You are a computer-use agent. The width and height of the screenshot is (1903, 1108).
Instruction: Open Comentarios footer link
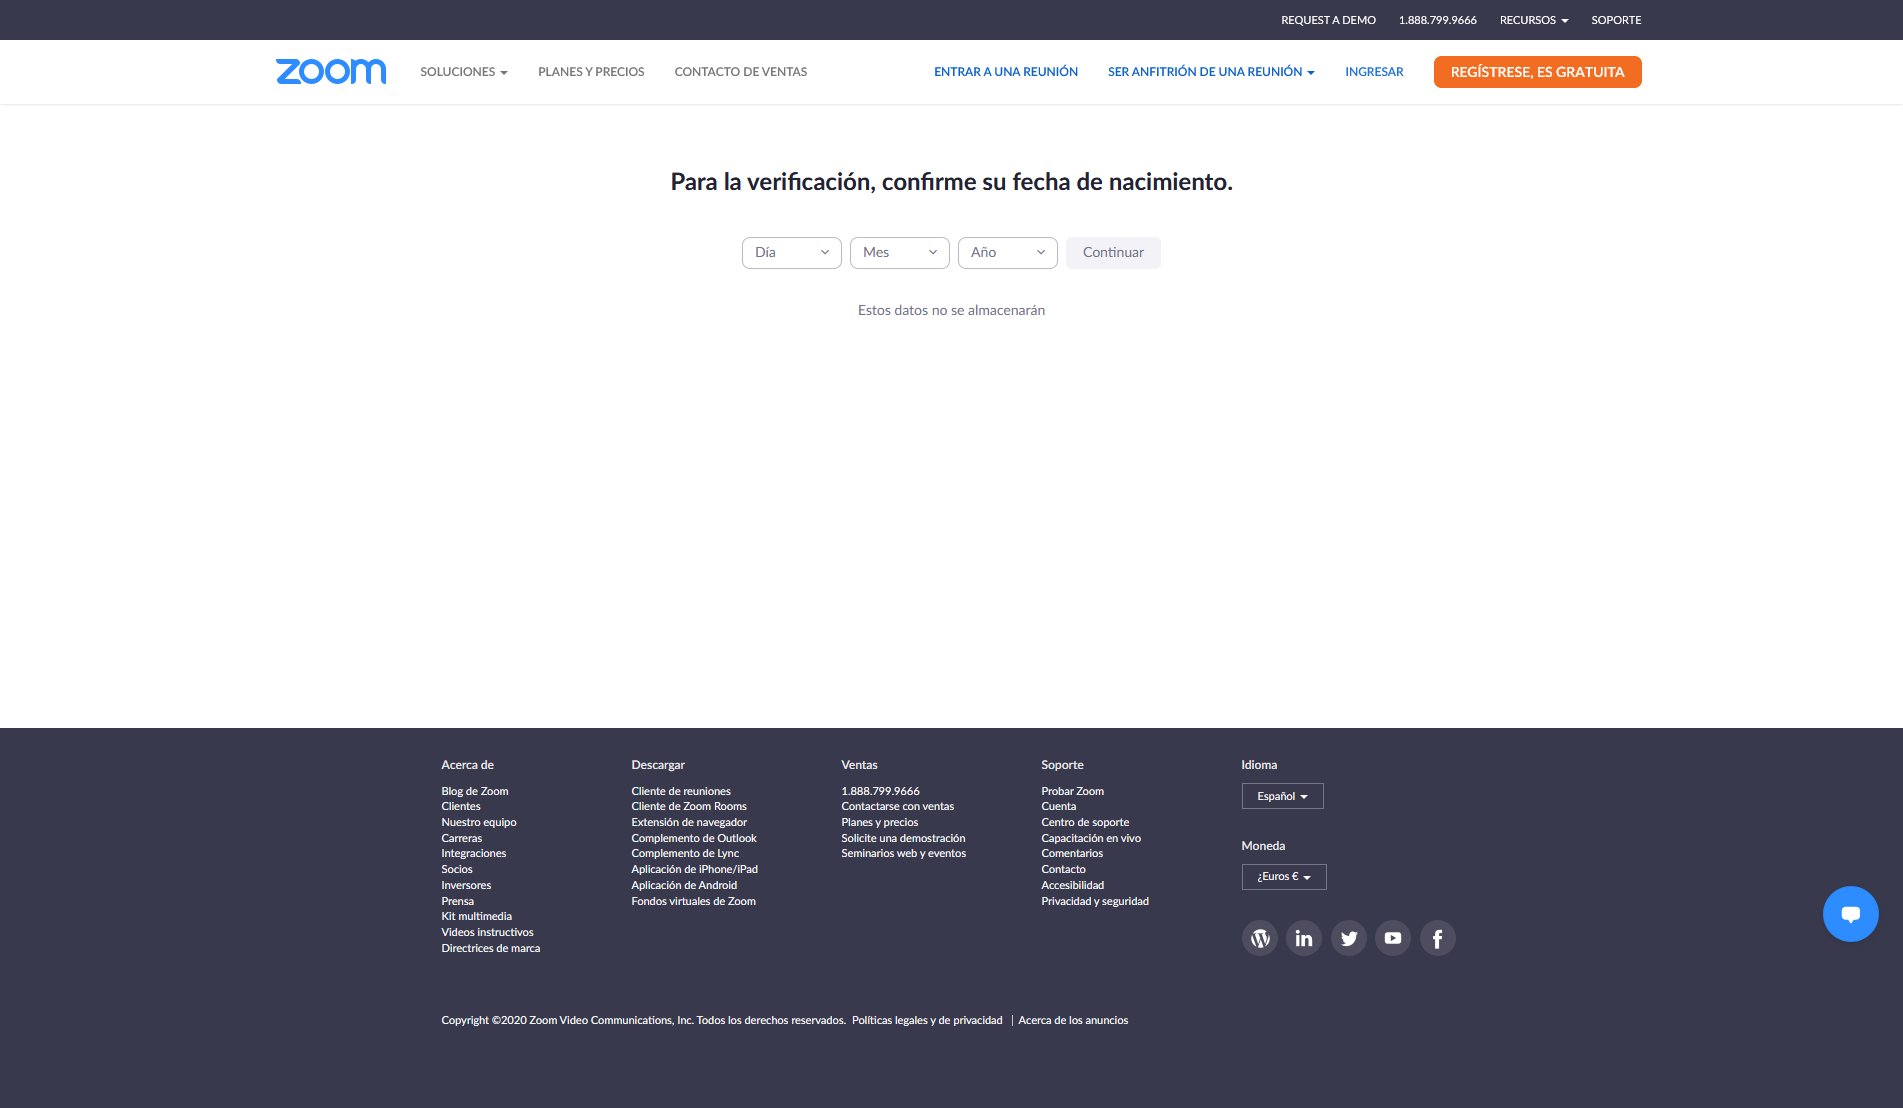click(1072, 853)
